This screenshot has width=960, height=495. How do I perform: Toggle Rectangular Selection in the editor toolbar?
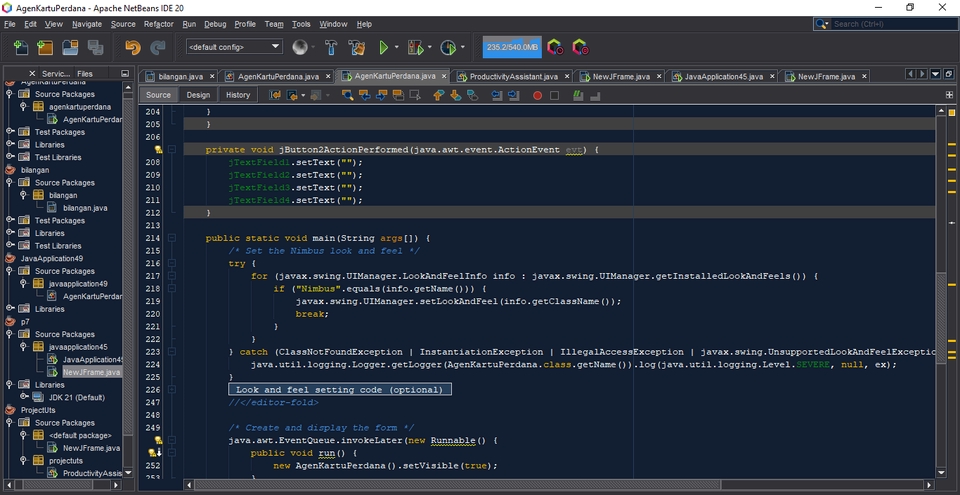[x=415, y=95]
